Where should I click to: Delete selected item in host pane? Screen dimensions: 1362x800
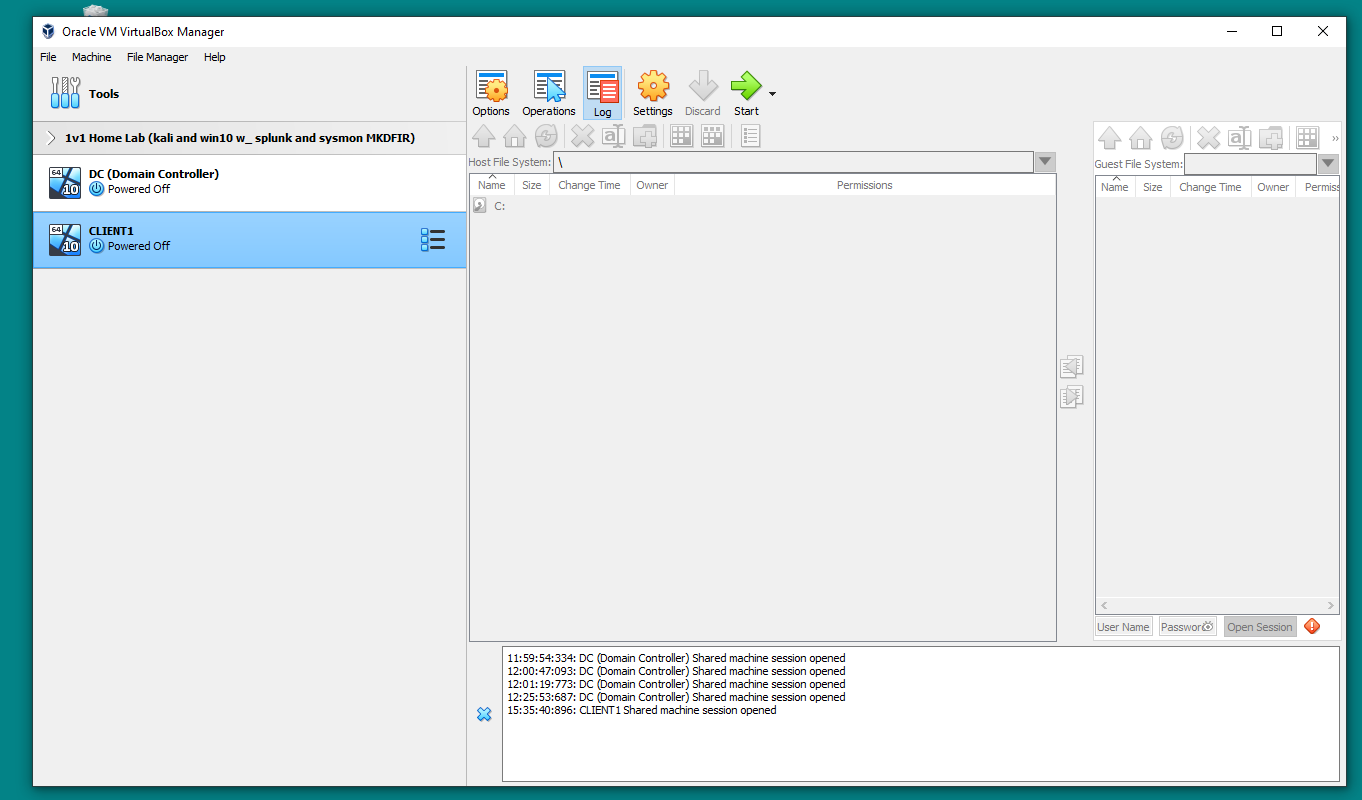tap(582, 136)
